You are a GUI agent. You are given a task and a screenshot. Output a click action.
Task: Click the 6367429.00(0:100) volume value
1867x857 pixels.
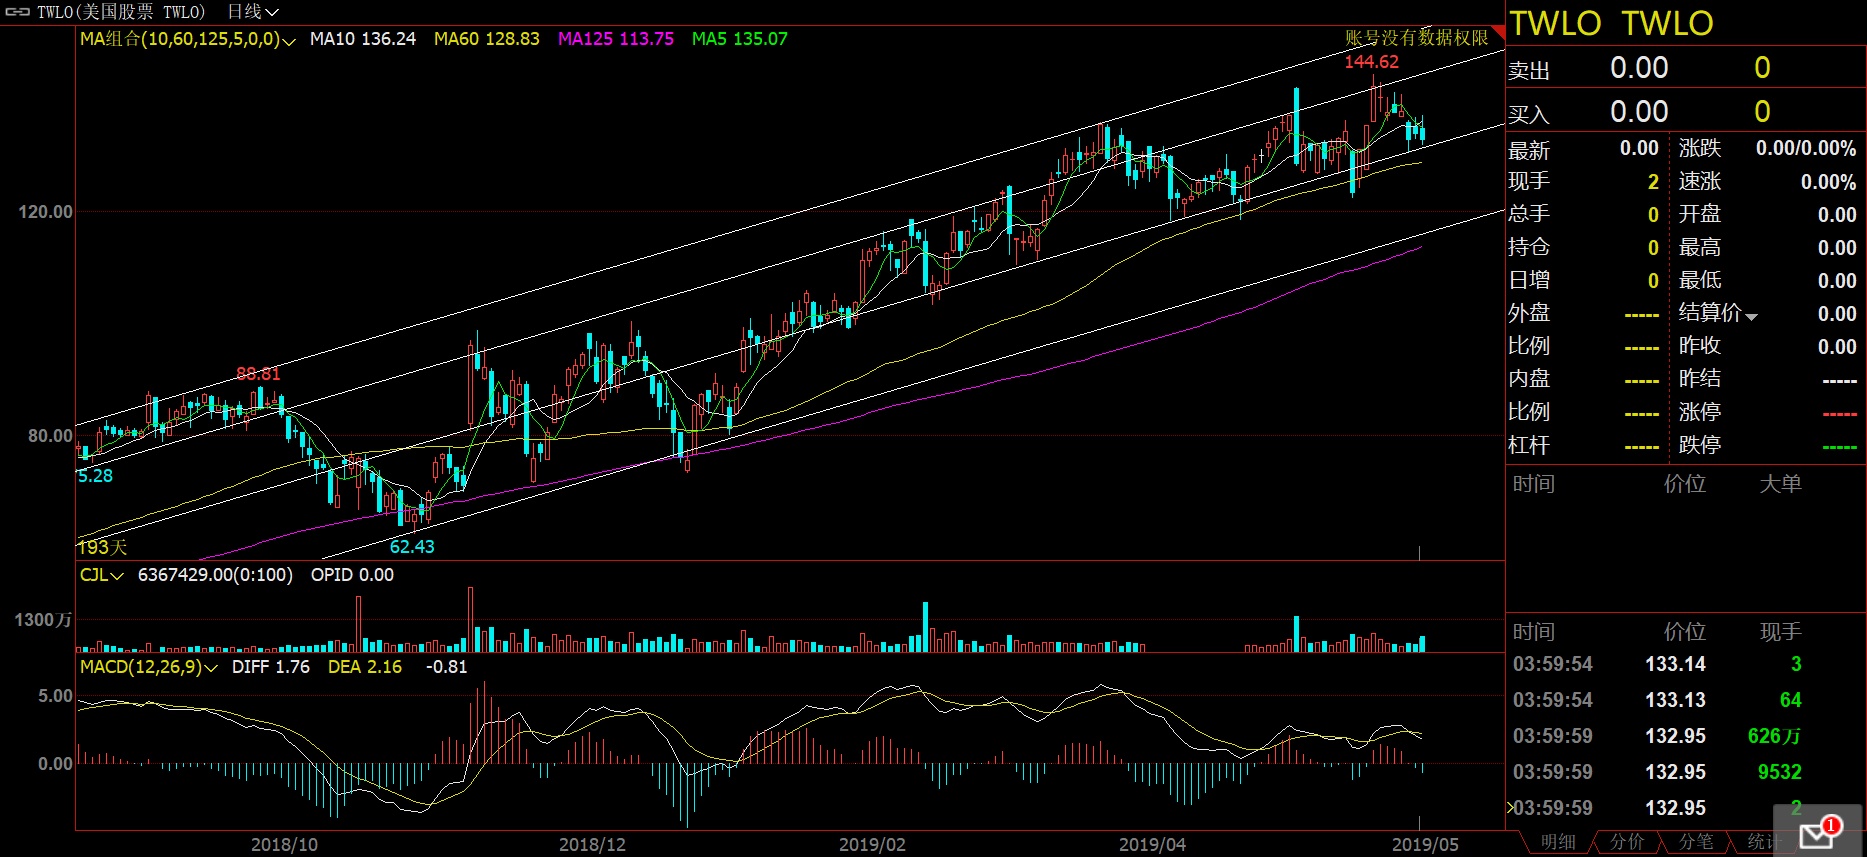(x=215, y=575)
